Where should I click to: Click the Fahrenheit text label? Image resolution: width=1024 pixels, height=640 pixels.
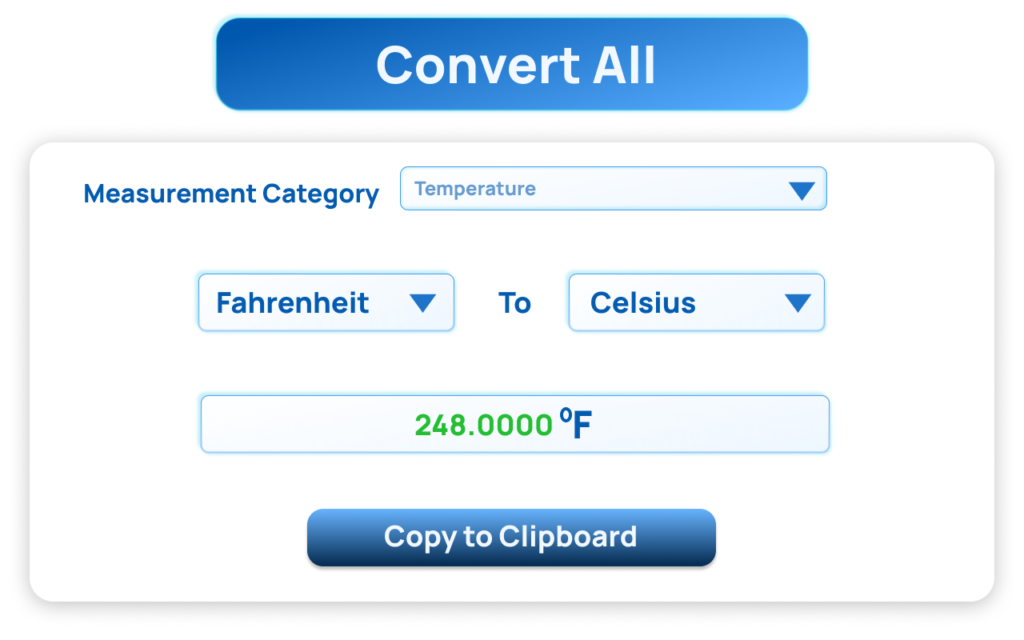coord(292,303)
